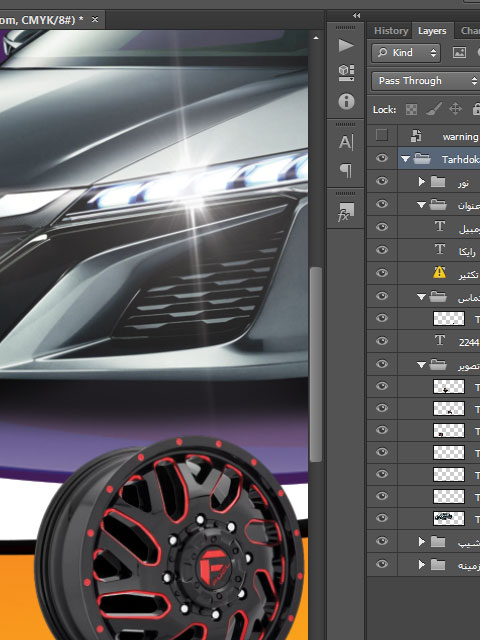Screen dimensions: 480x640
Task: Filter layers by pixel layer icon
Action: point(459,52)
